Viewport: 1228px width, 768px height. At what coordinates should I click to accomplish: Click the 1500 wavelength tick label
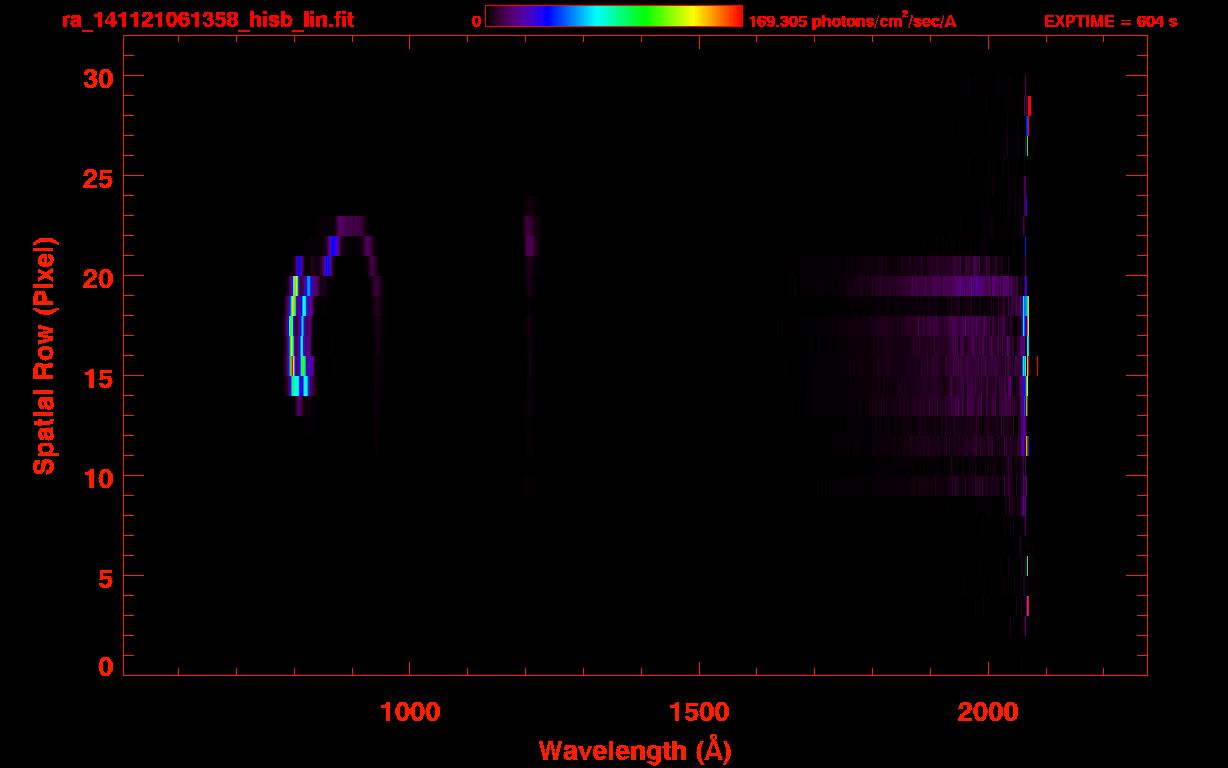coord(698,712)
